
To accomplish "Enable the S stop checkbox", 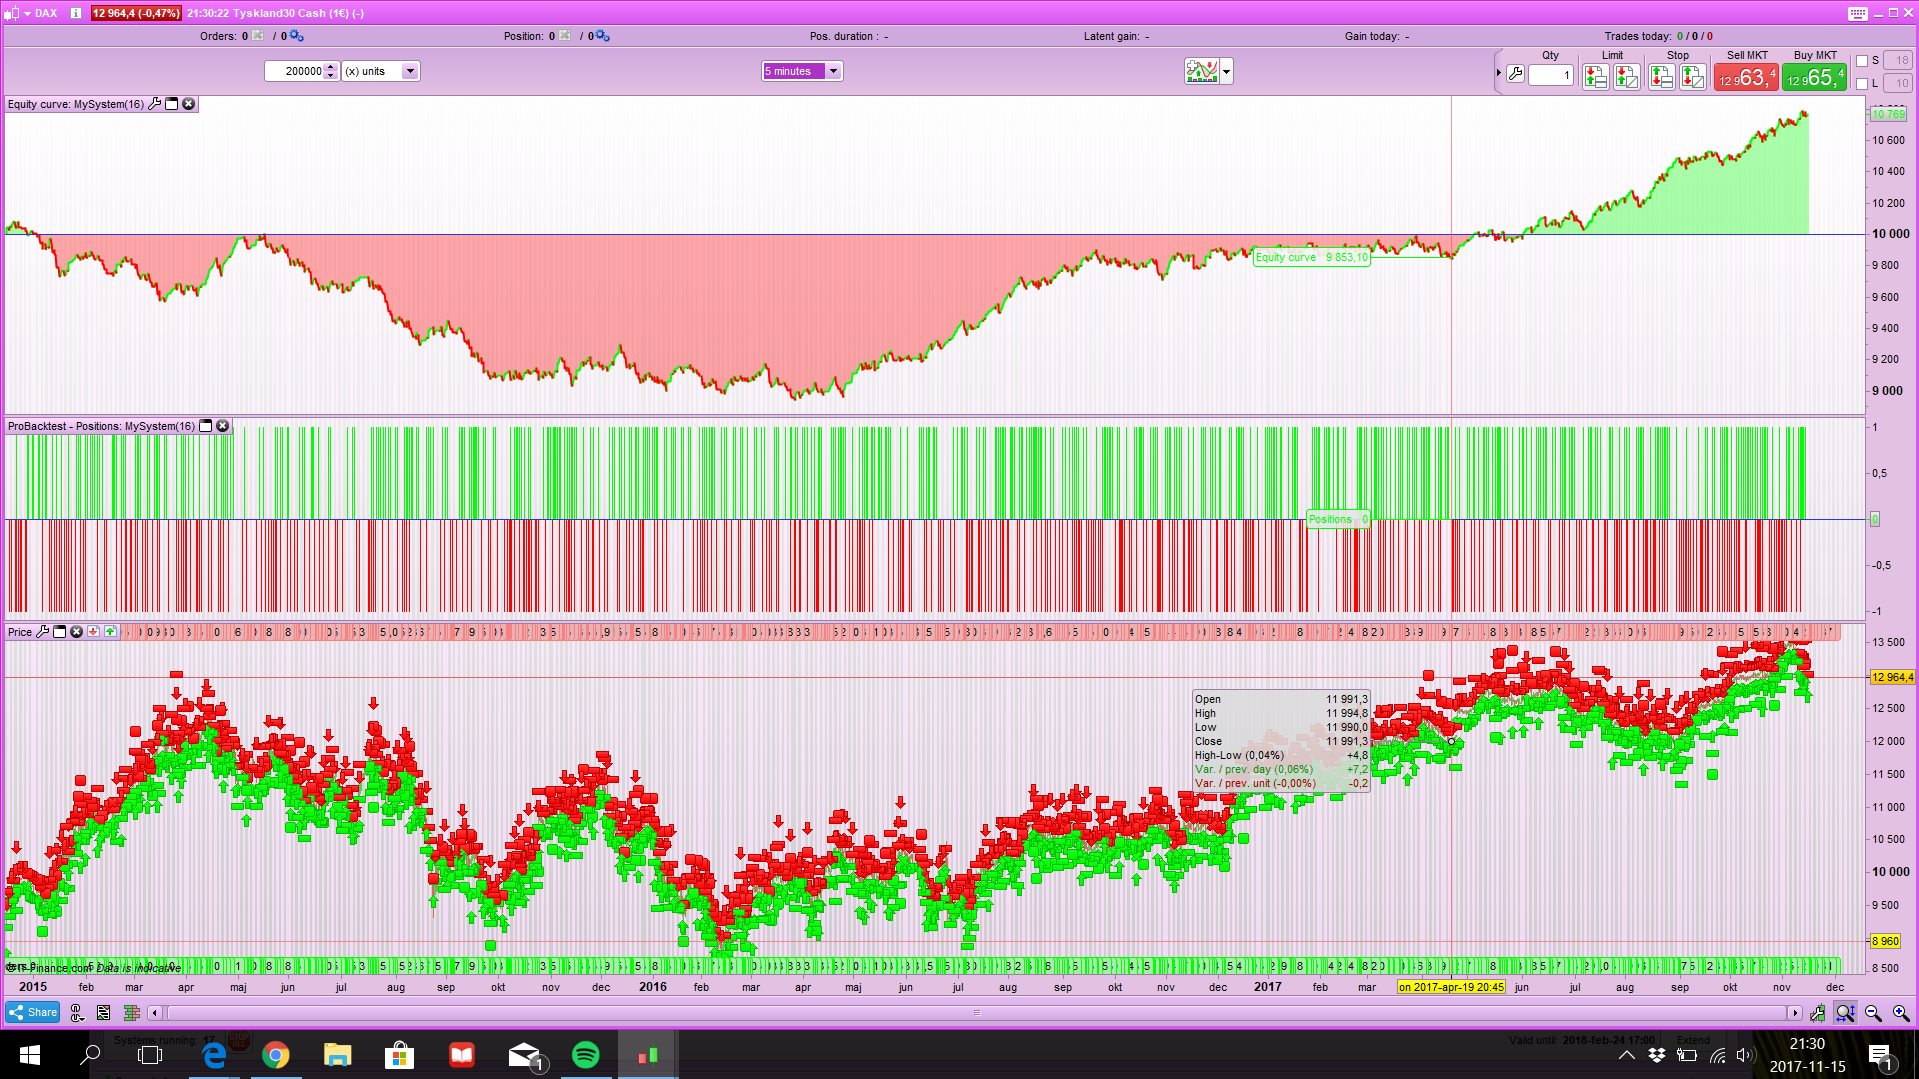I will click(x=1862, y=61).
